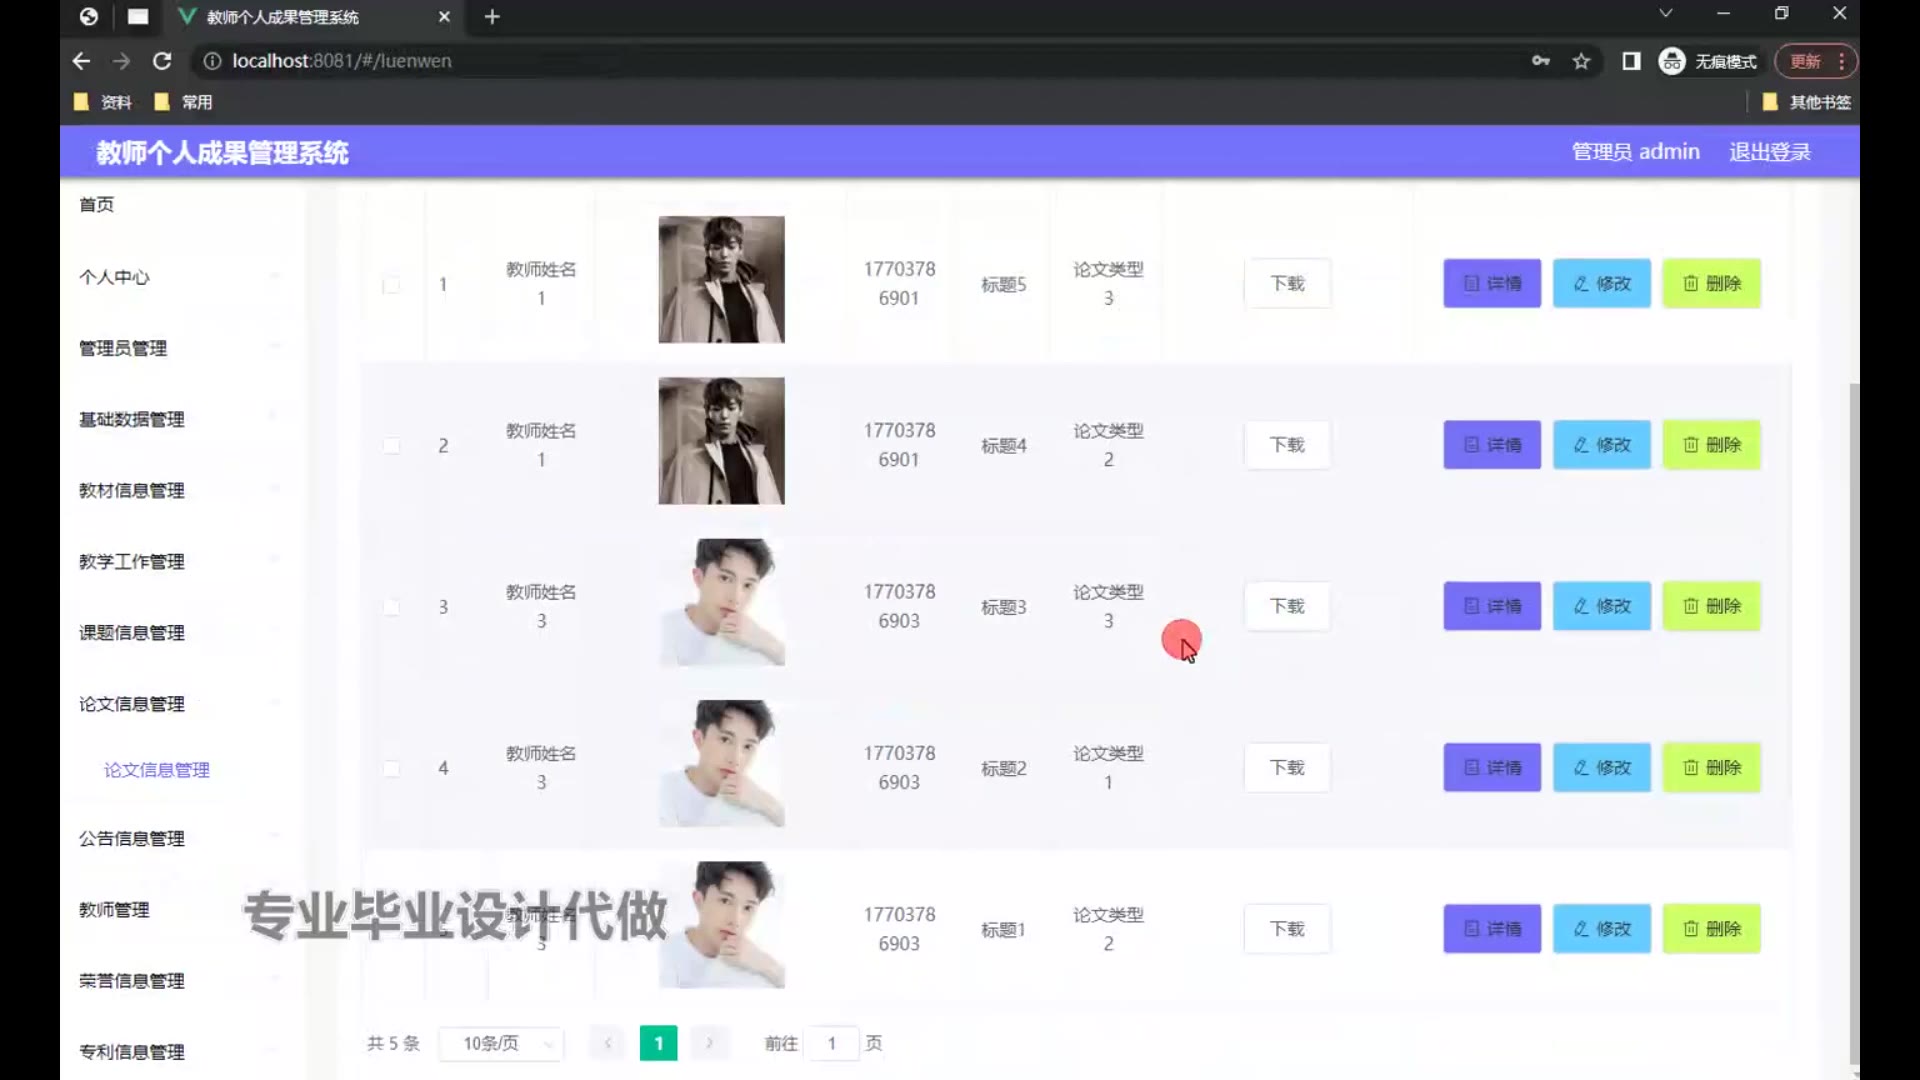Click the teacher photo thumbnail in row 2
Viewport: 1920px width, 1080px height.
[721, 441]
